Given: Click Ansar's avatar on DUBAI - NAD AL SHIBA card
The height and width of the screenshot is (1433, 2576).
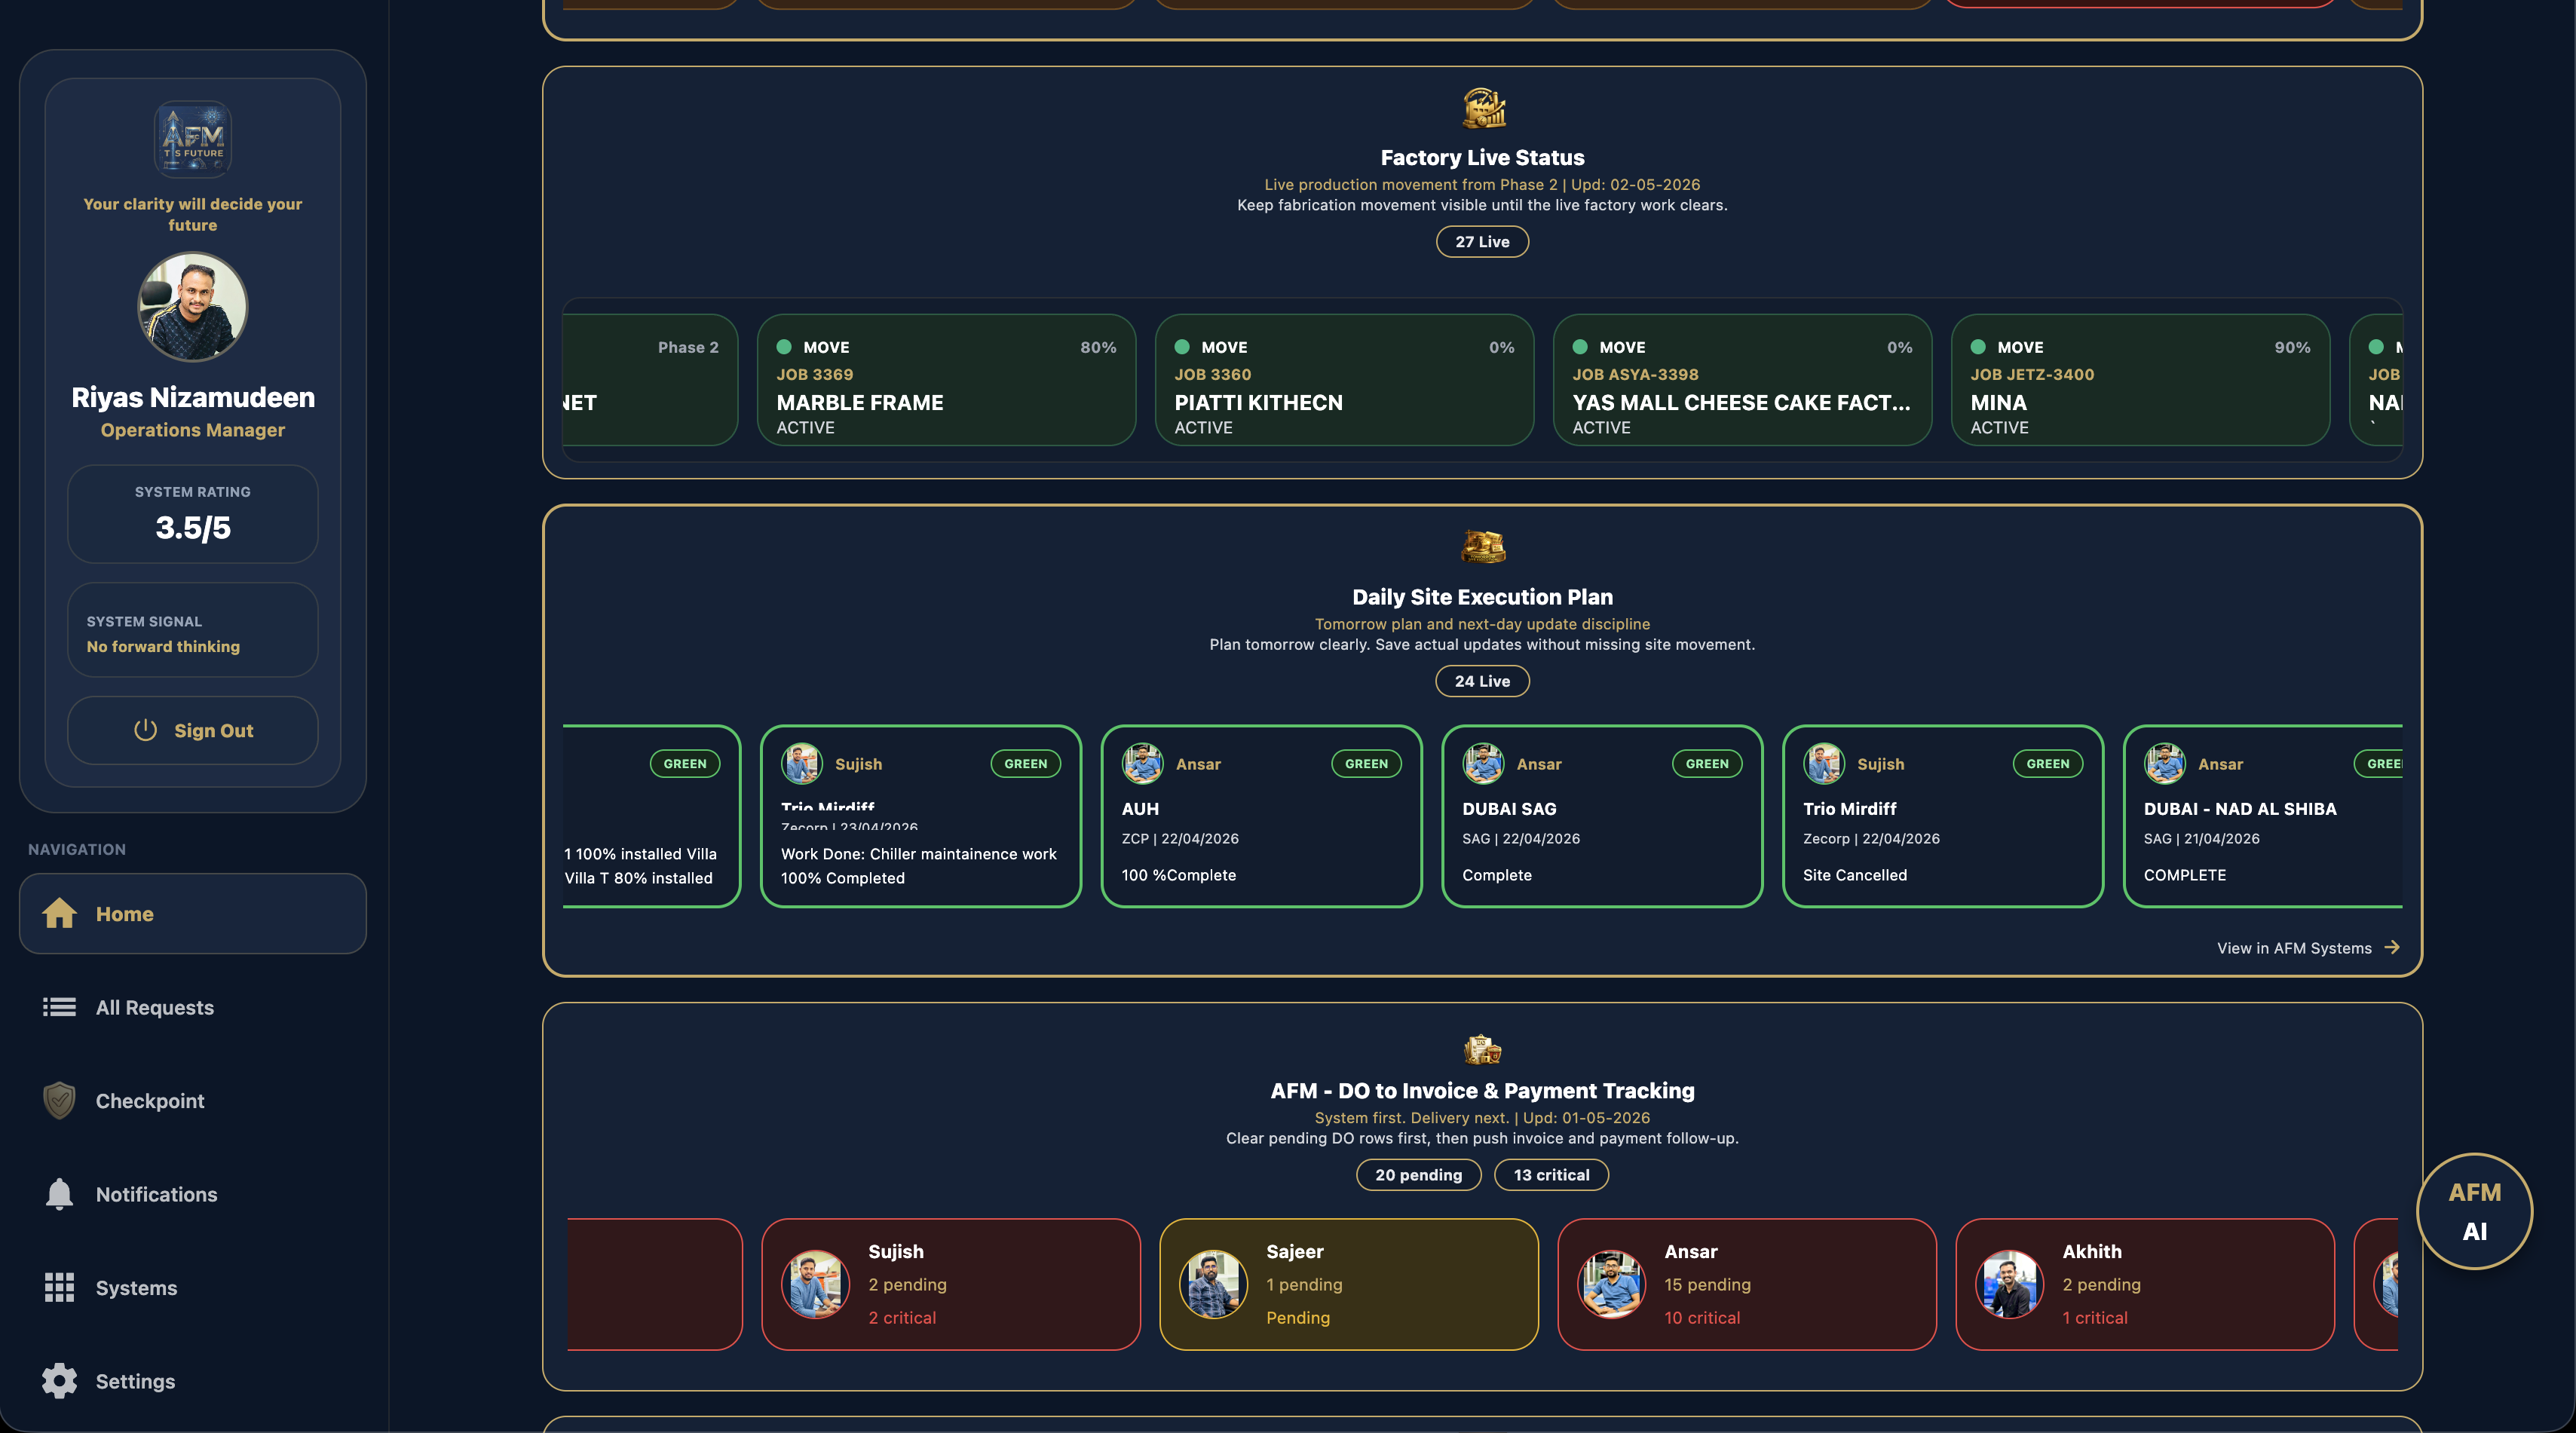Looking at the screenshot, I should tap(2164, 763).
